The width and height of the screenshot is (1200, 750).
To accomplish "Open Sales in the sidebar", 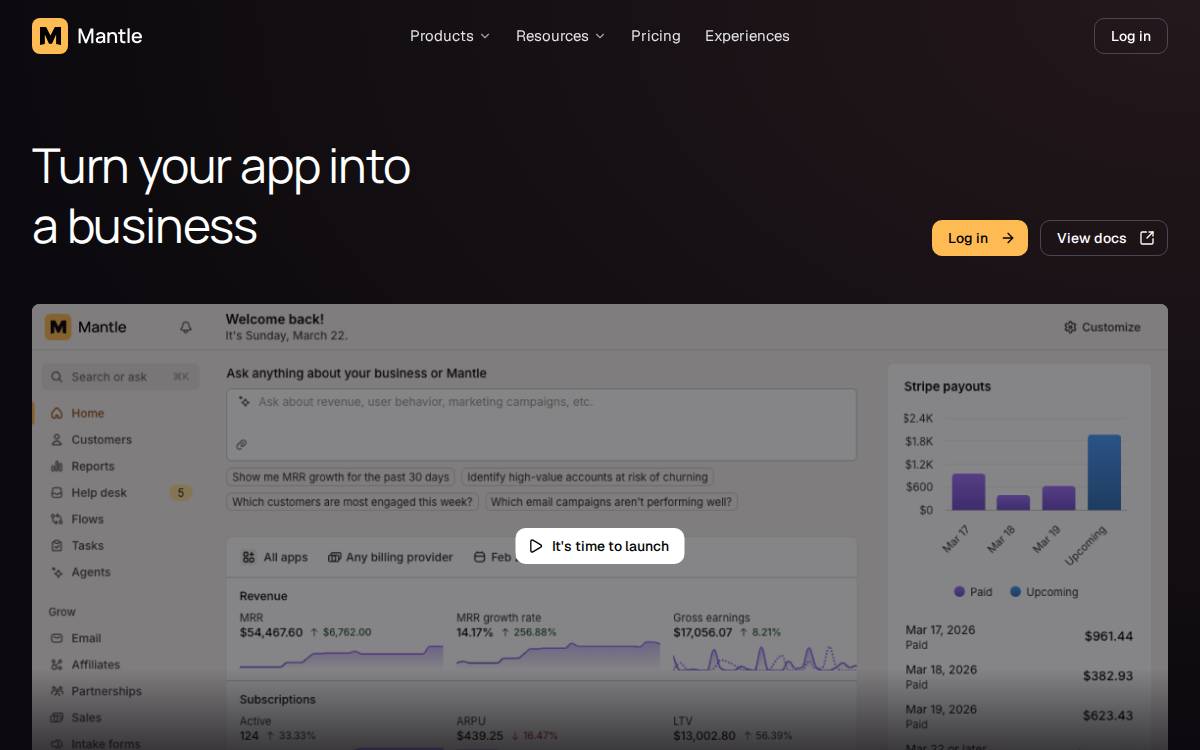I will pyautogui.click(x=119, y=718).
